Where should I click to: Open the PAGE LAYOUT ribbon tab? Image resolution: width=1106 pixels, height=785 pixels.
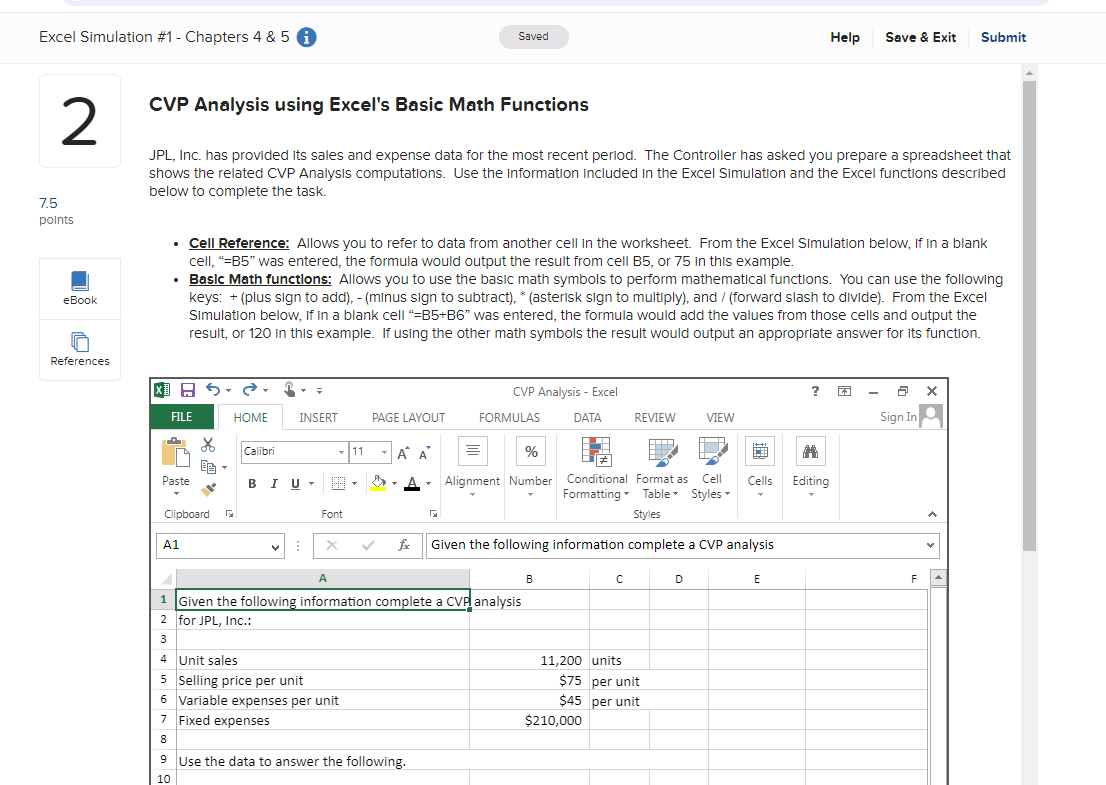[x=407, y=417]
